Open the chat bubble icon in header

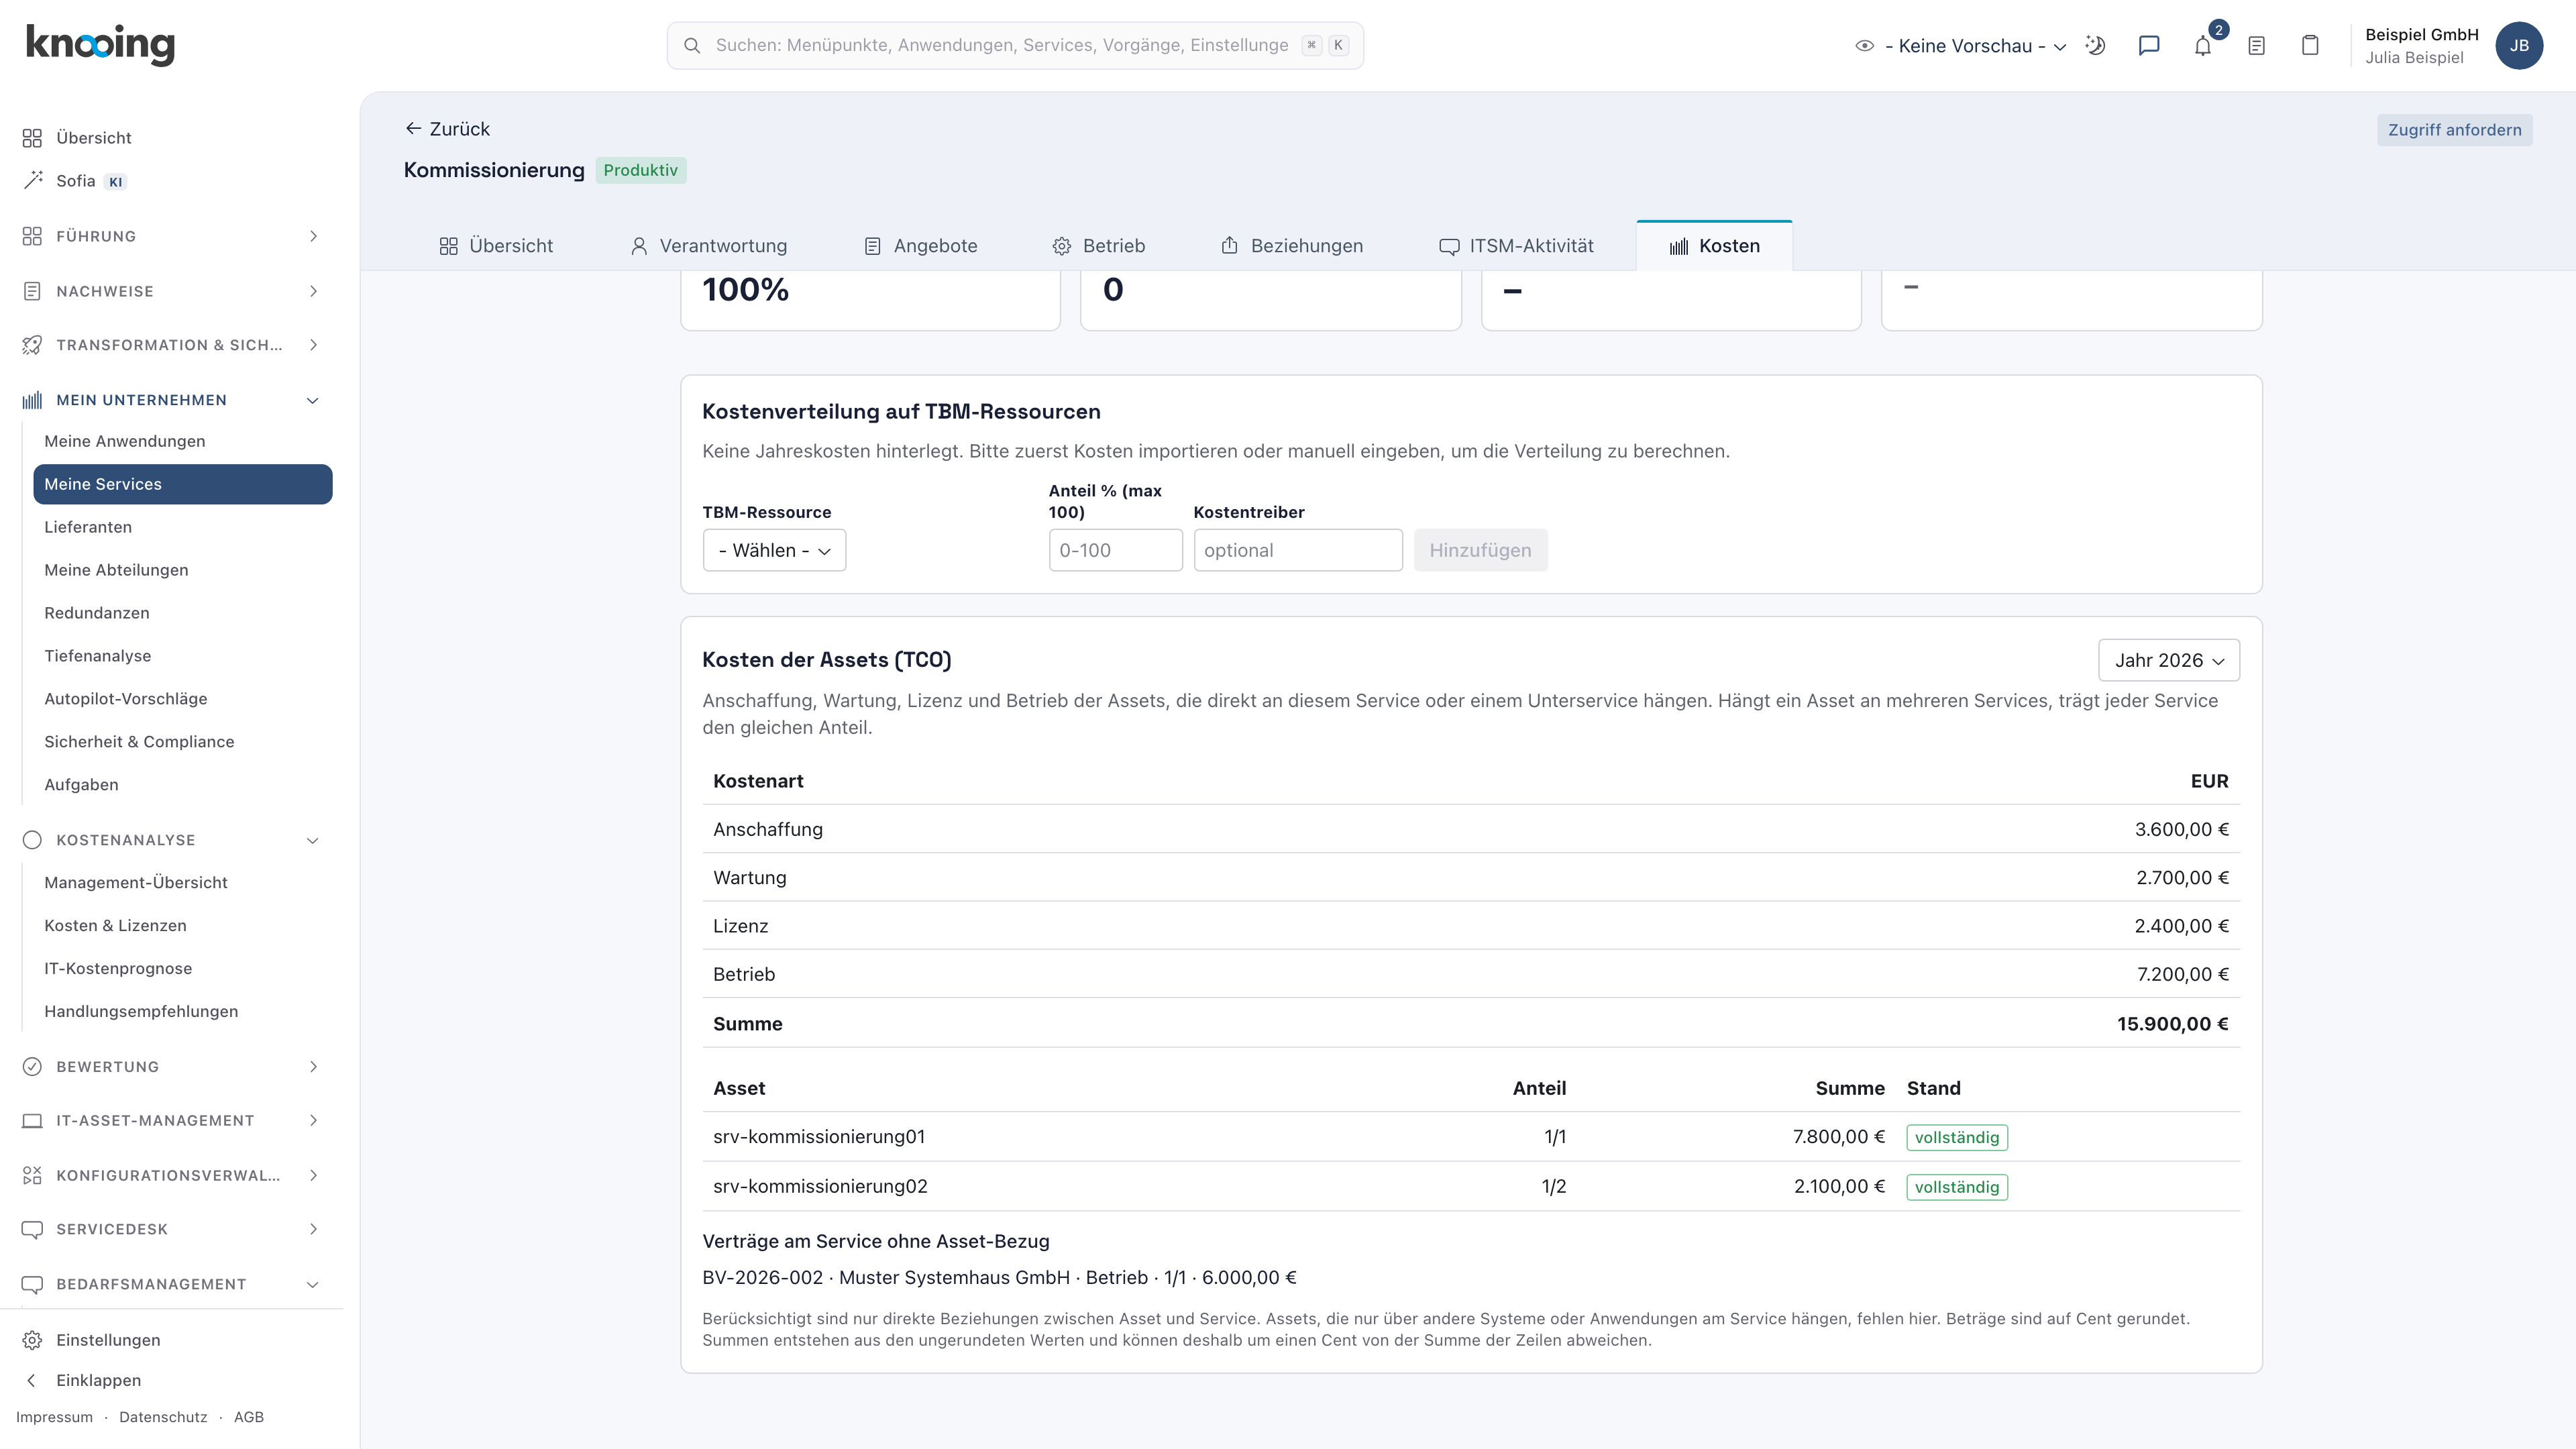(x=2148, y=45)
